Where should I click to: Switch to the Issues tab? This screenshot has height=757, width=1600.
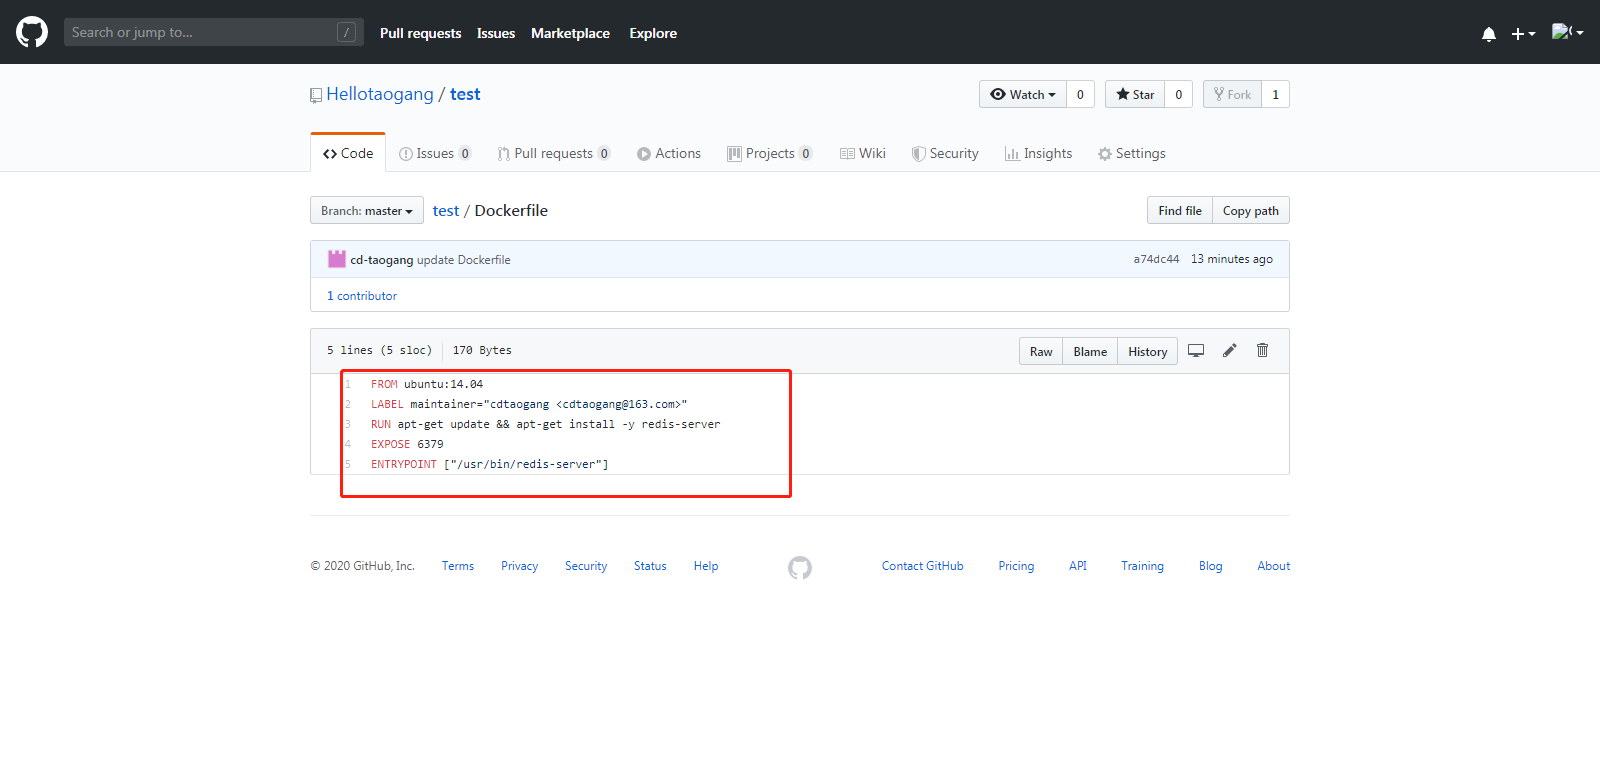[435, 153]
